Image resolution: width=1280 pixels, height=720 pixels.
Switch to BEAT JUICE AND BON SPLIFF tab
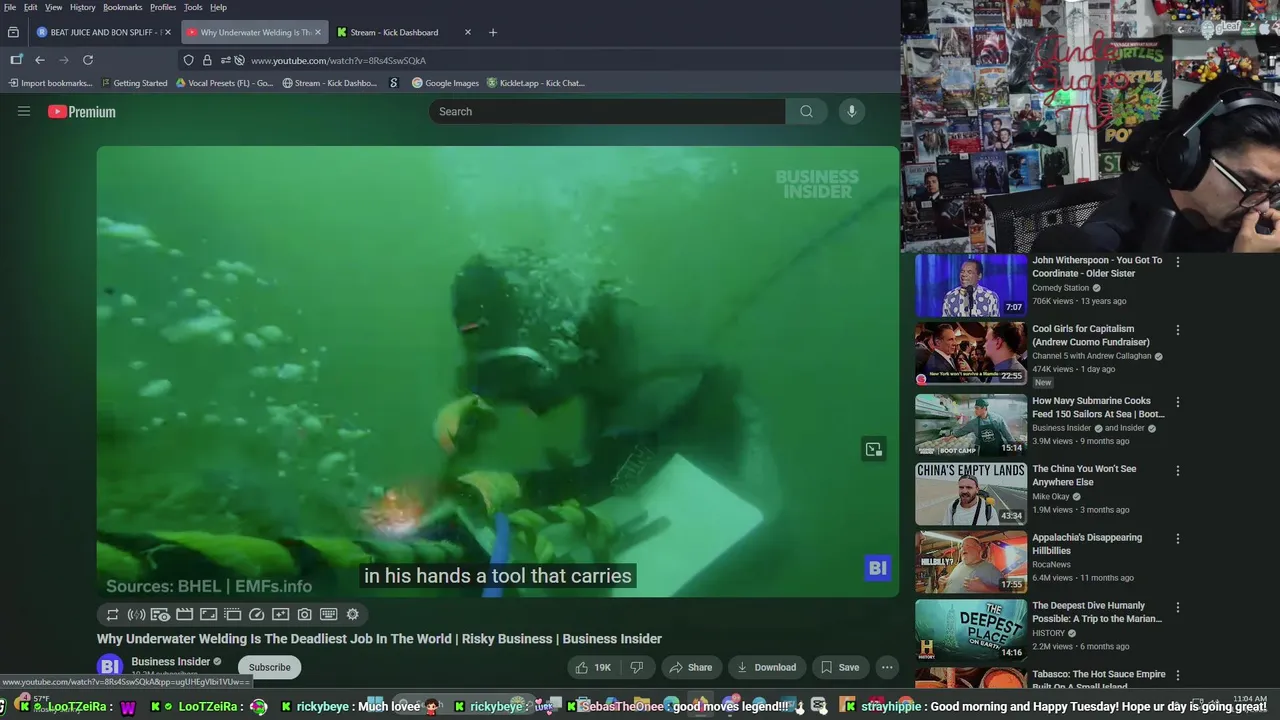coord(103,32)
